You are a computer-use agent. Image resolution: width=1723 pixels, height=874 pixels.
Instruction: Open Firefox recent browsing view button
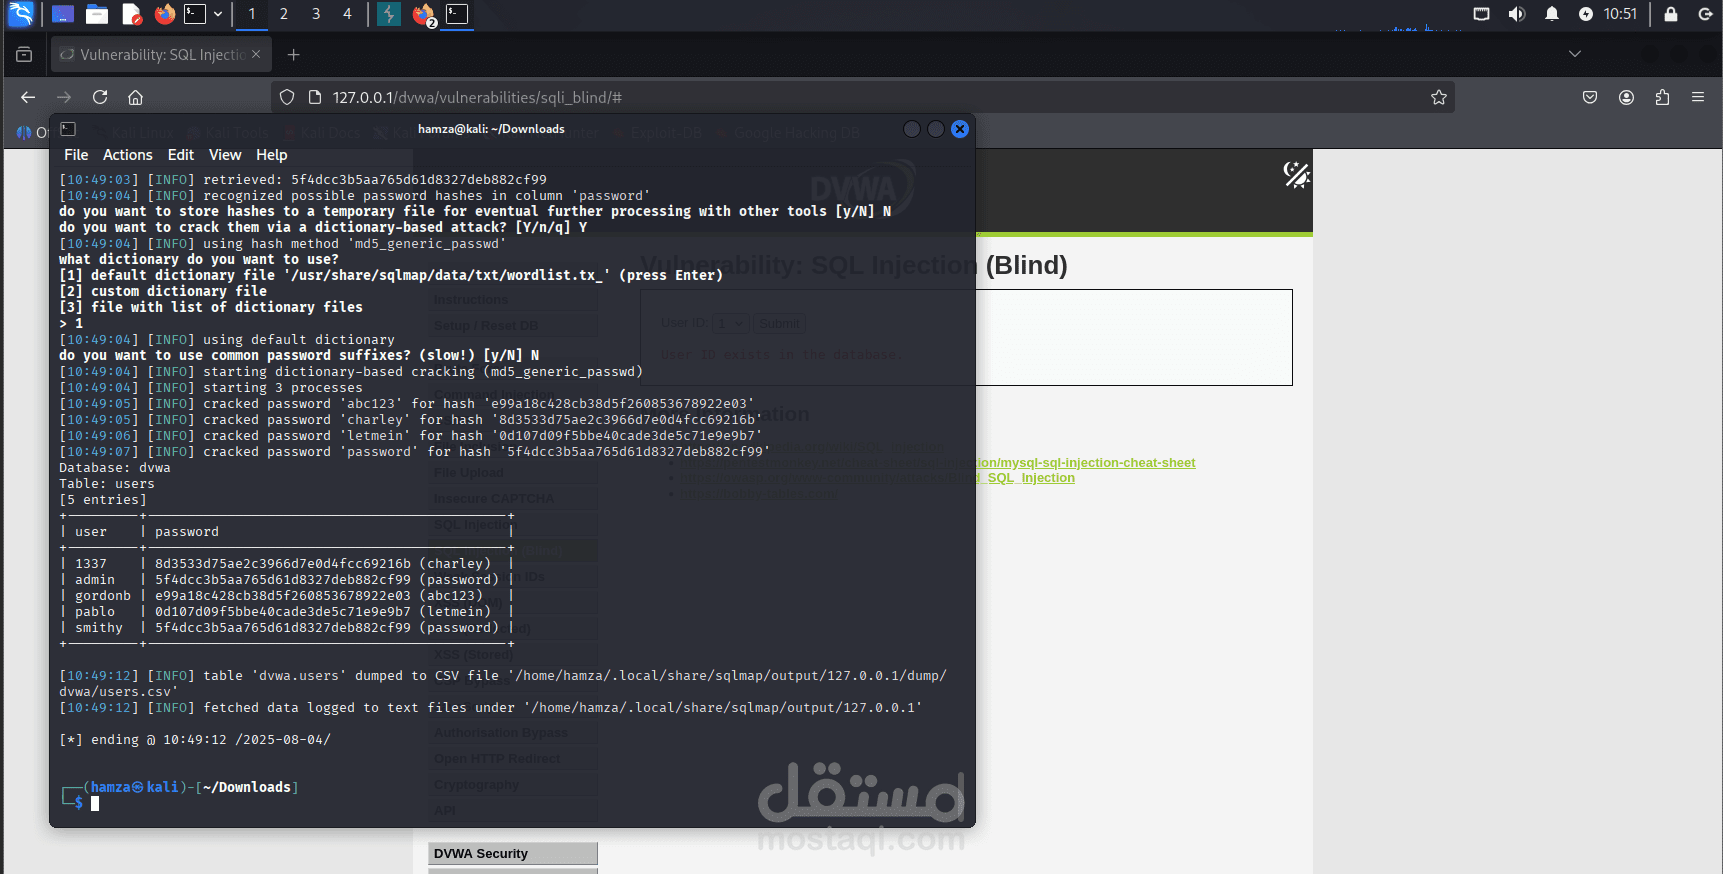[x=24, y=55]
